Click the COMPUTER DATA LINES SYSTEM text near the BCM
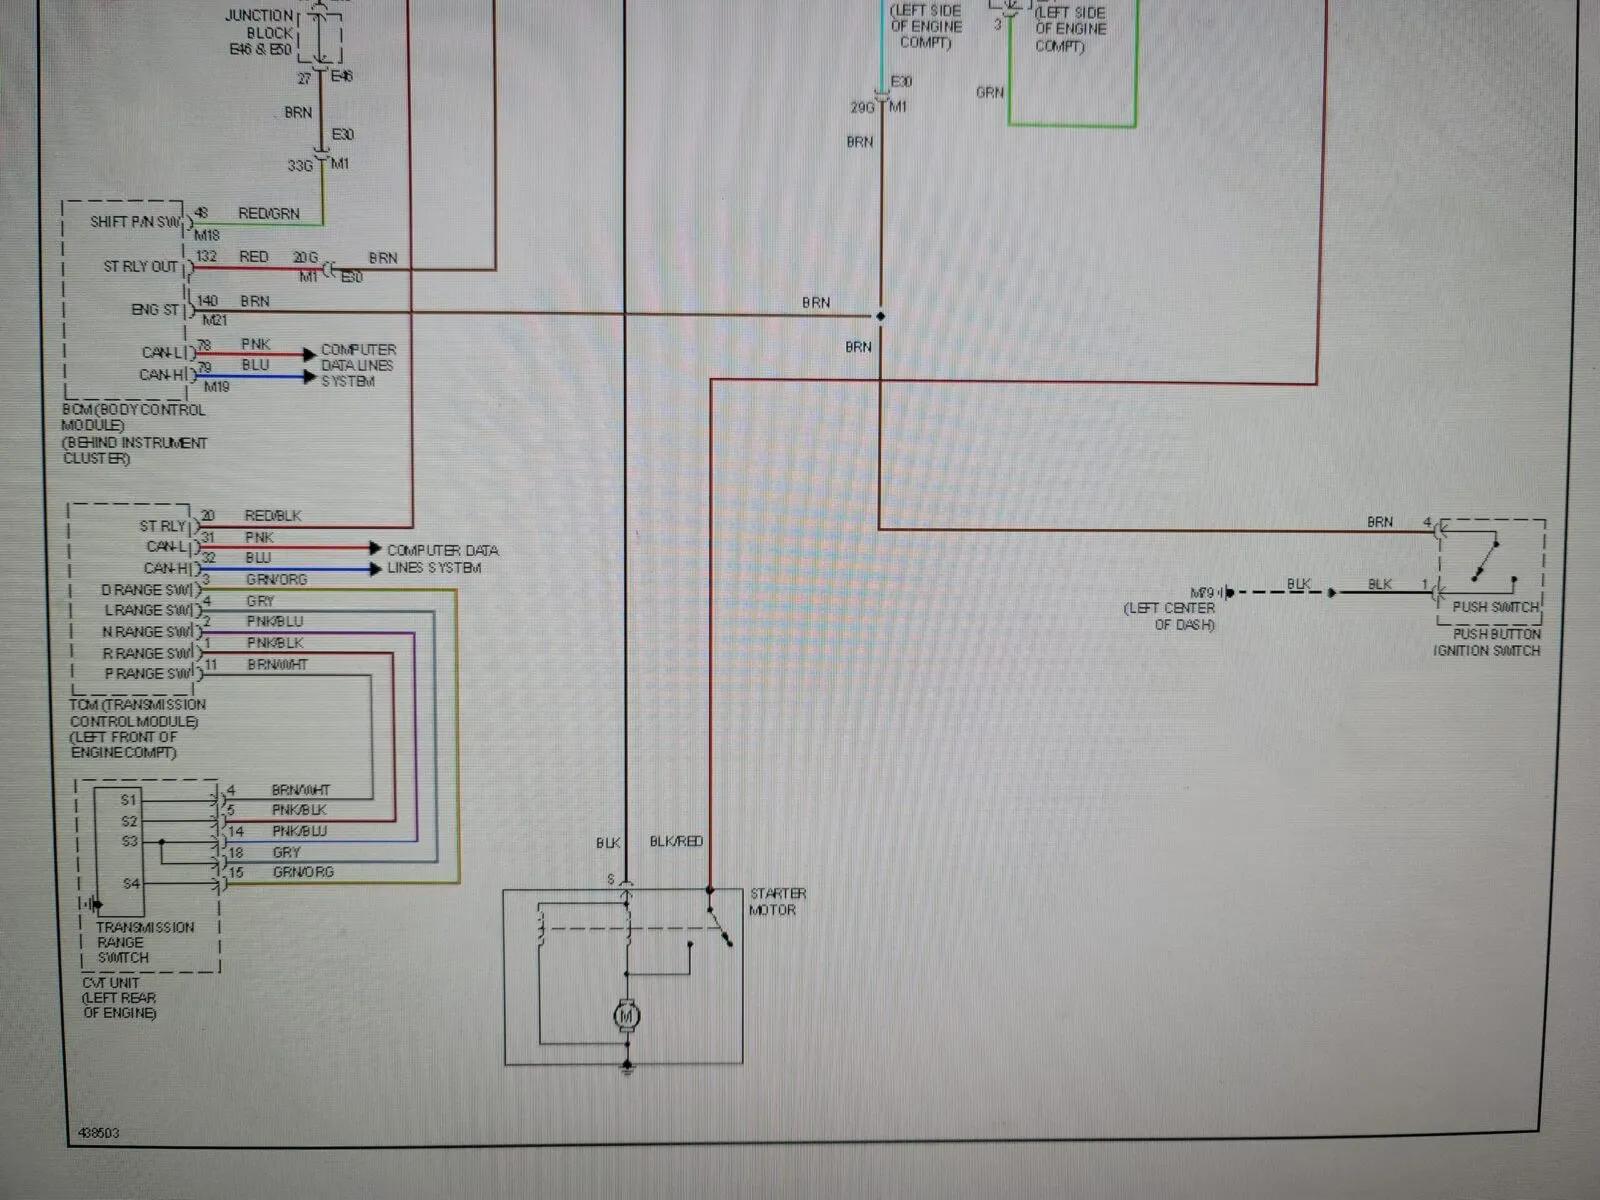1600x1200 pixels. pyautogui.click(x=357, y=365)
